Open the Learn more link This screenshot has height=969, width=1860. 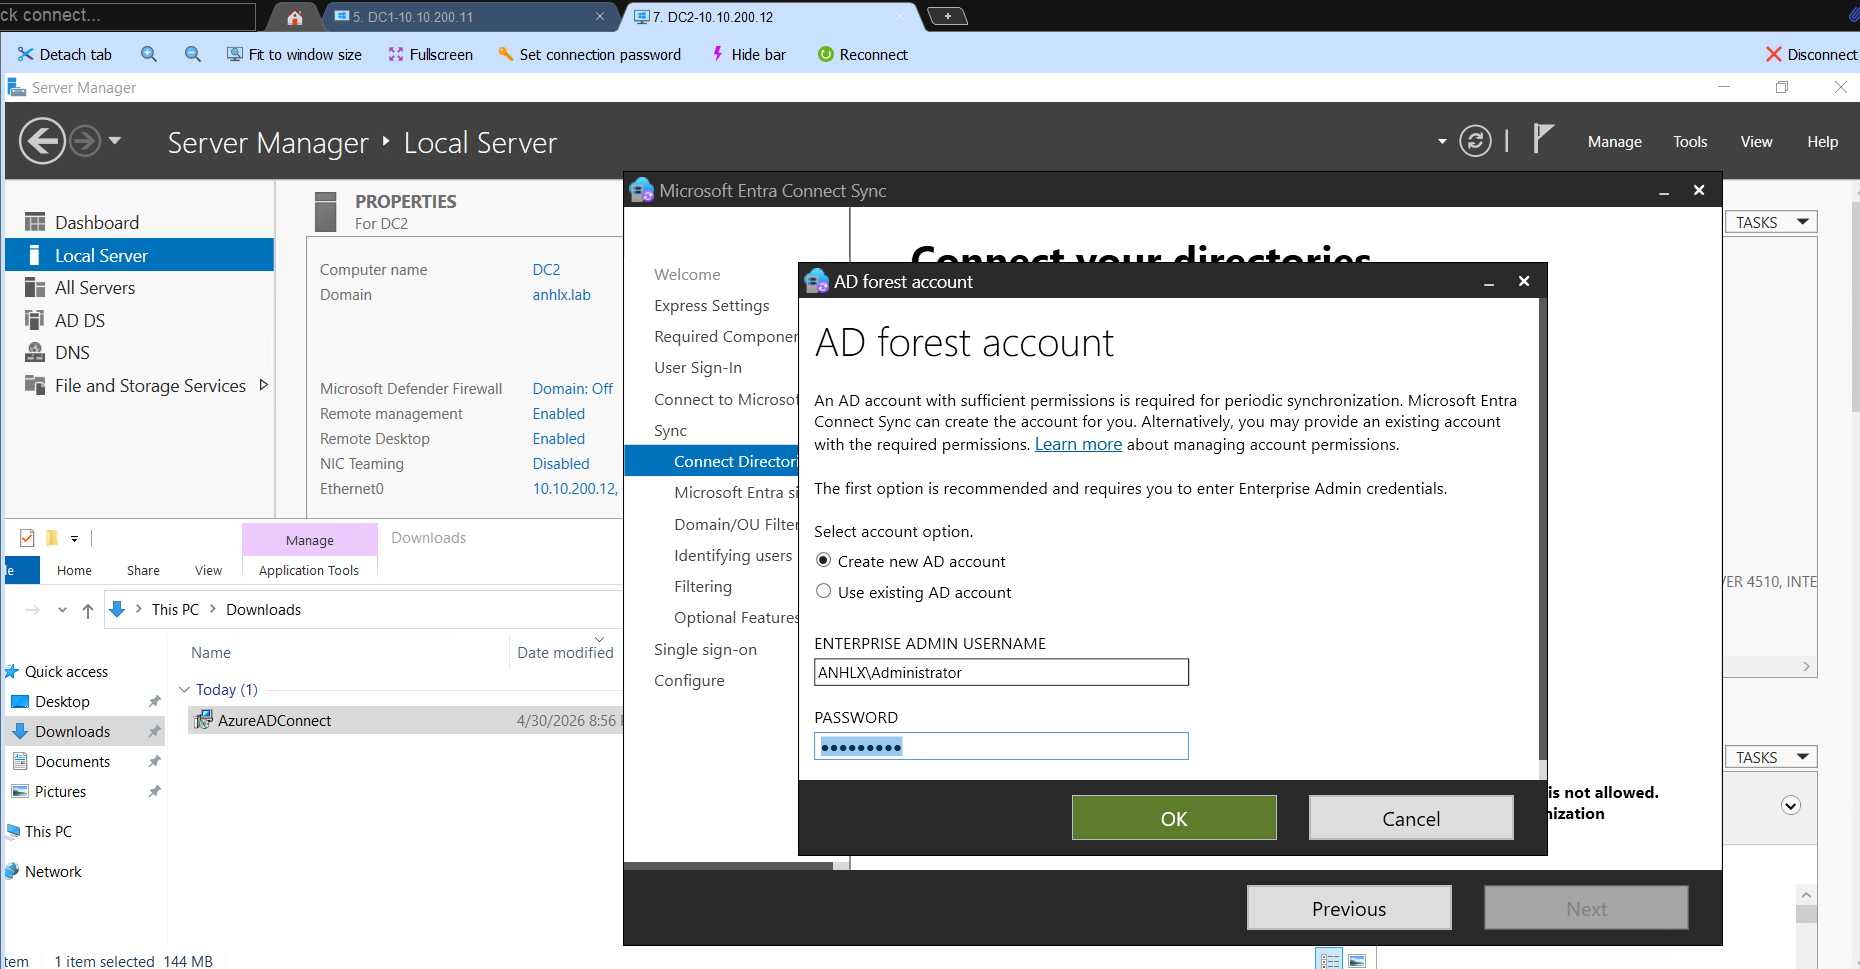[x=1078, y=444]
